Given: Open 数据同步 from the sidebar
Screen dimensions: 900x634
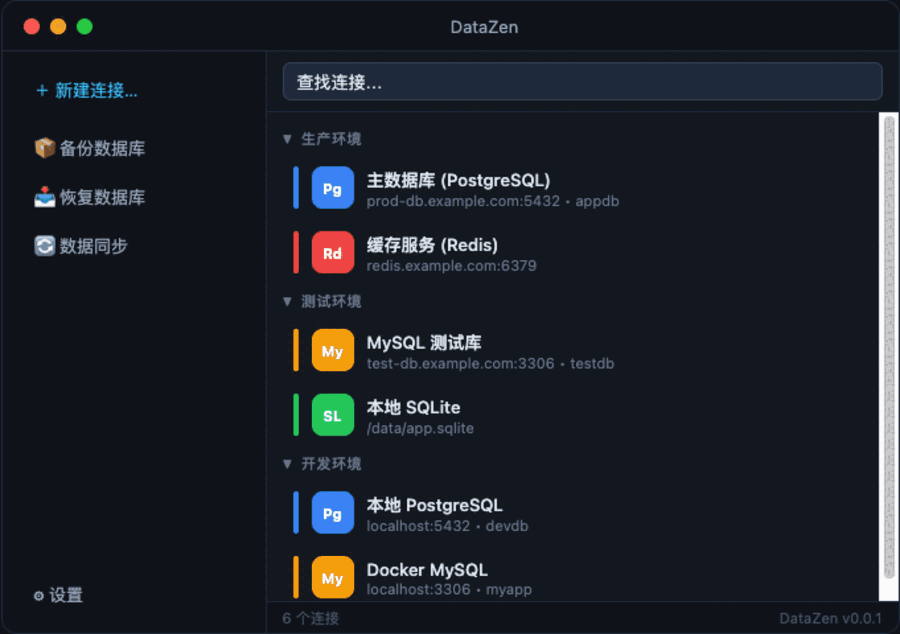Looking at the screenshot, I should 81,246.
